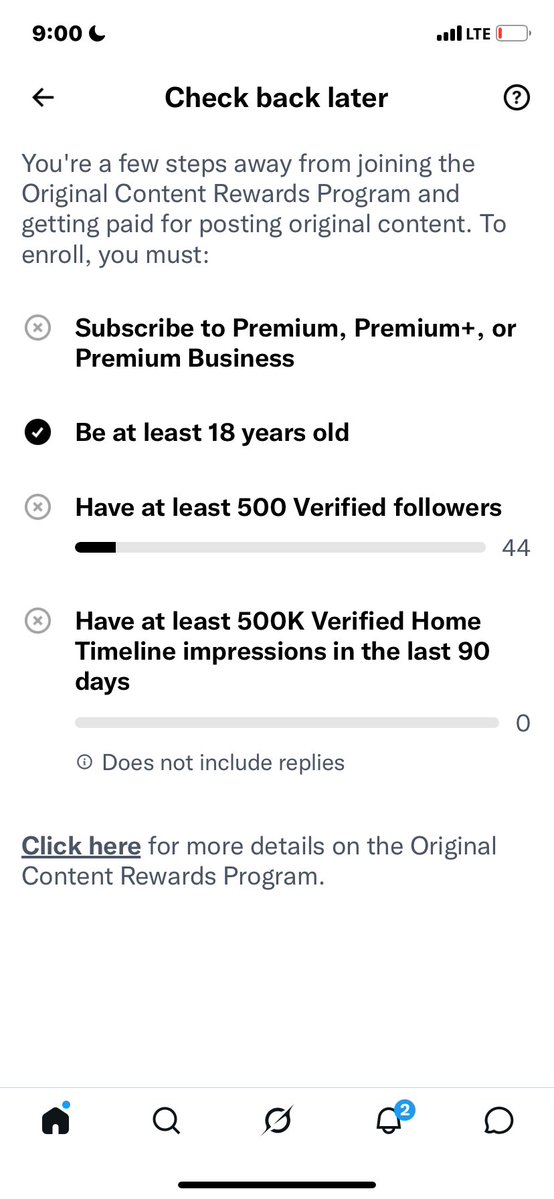Tap 'Subscribe to Premium, Premium+, or Premium Business'

point(295,343)
